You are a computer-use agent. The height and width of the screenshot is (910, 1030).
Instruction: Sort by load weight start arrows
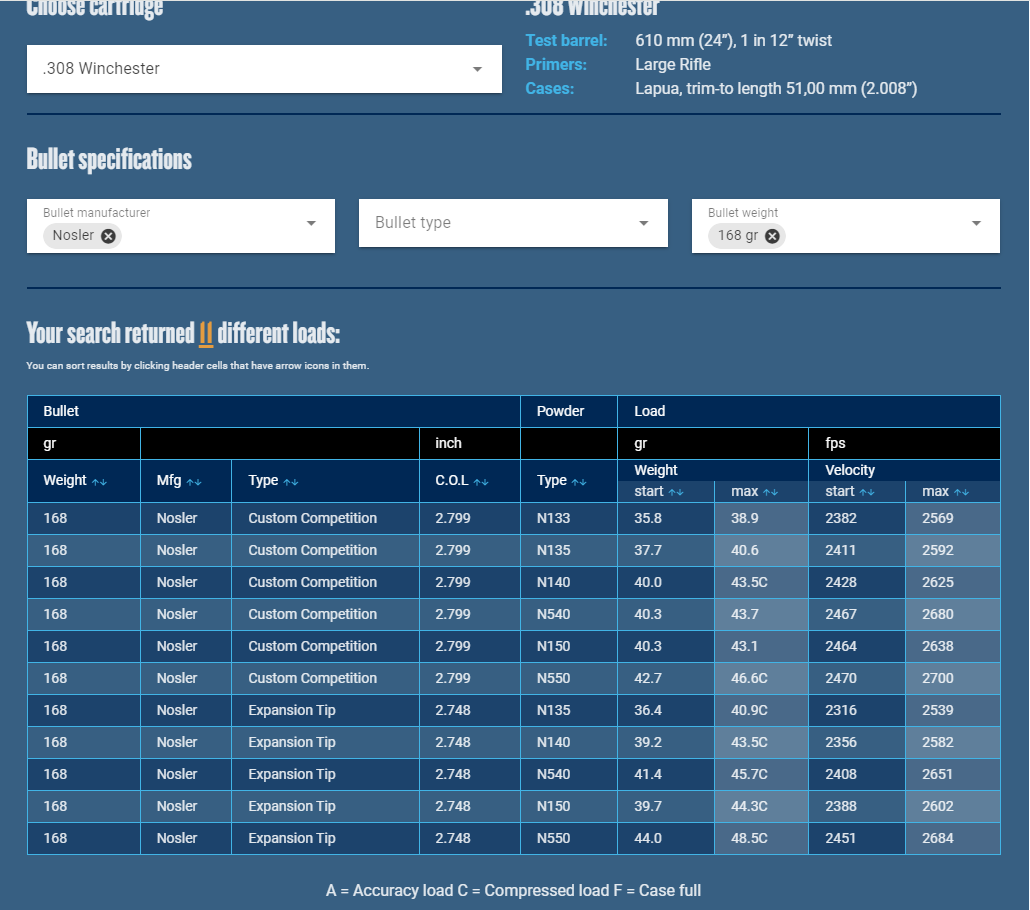point(676,492)
